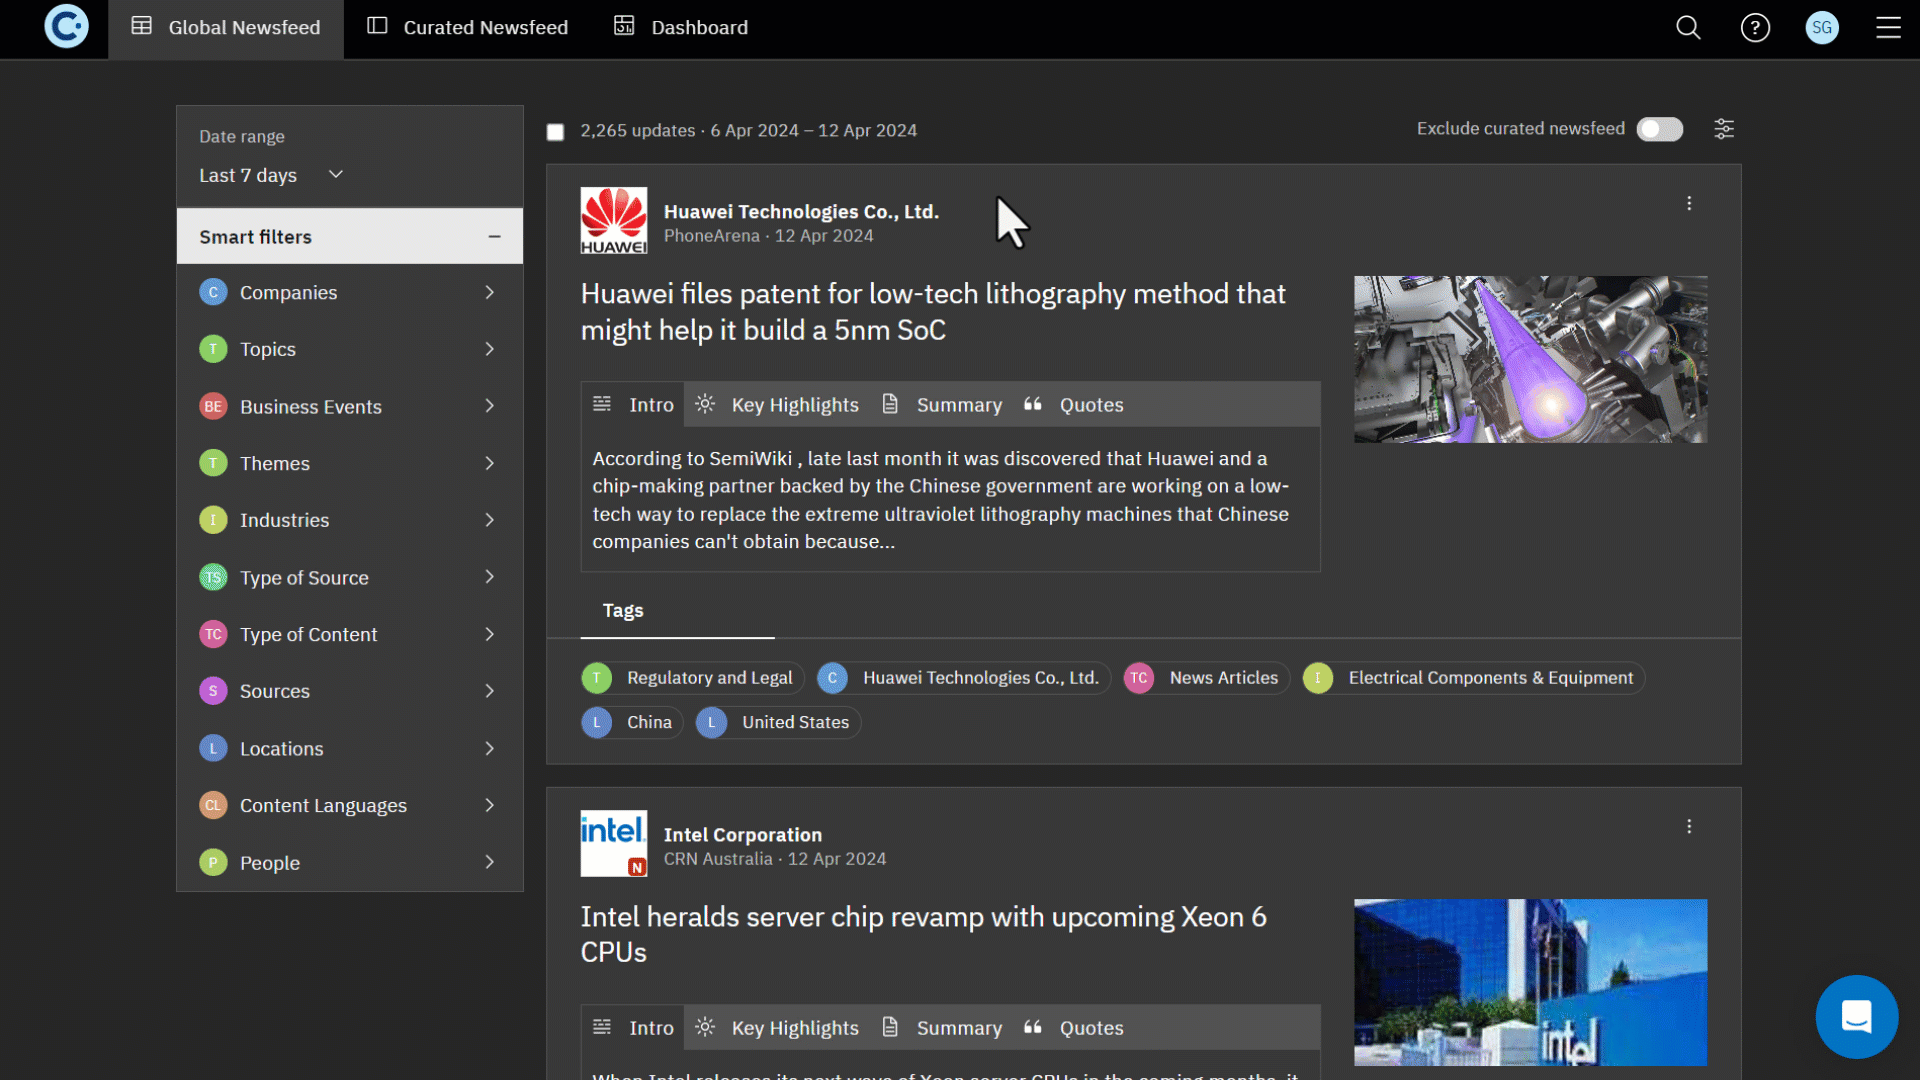Click the Huawei company logo
1920x1080 pixels.
pyautogui.click(x=614, y=220)
